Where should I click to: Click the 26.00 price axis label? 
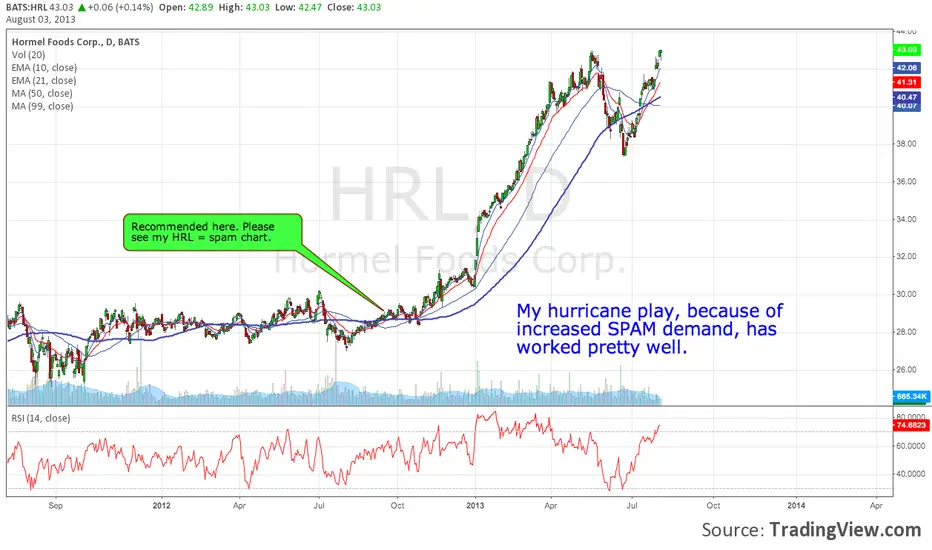[x=906, y=370]
